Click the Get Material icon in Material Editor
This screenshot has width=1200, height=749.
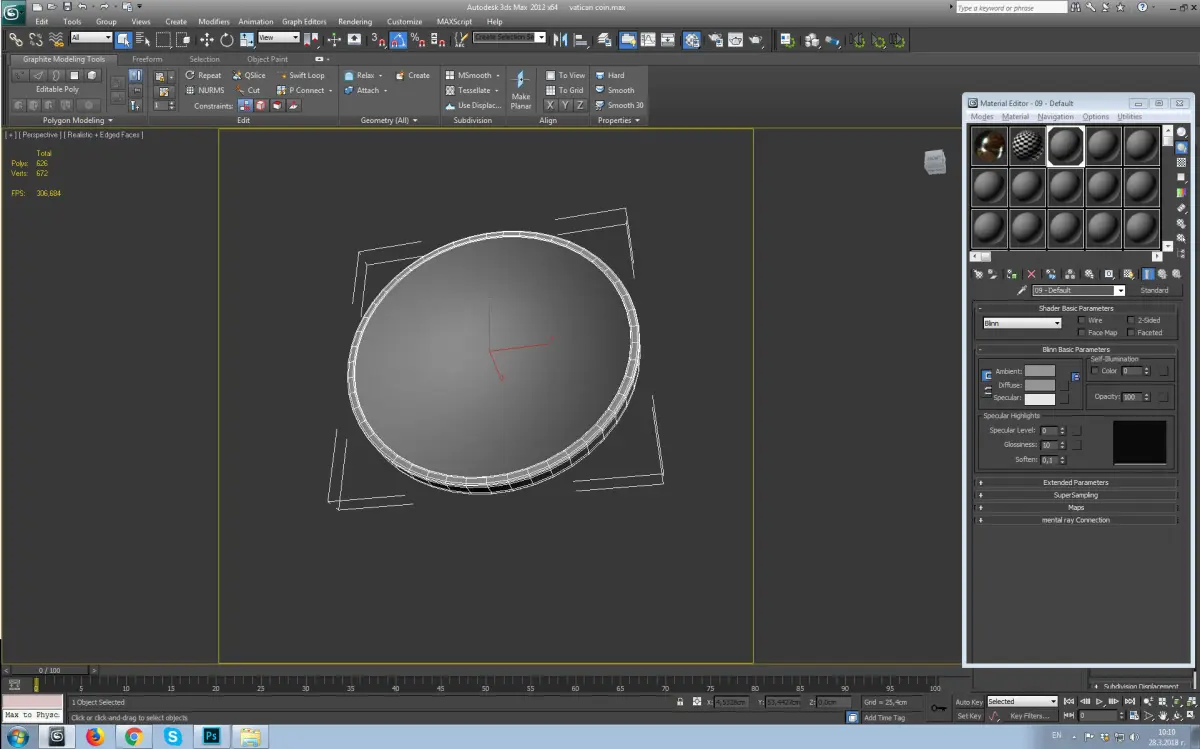coord(979,273)
